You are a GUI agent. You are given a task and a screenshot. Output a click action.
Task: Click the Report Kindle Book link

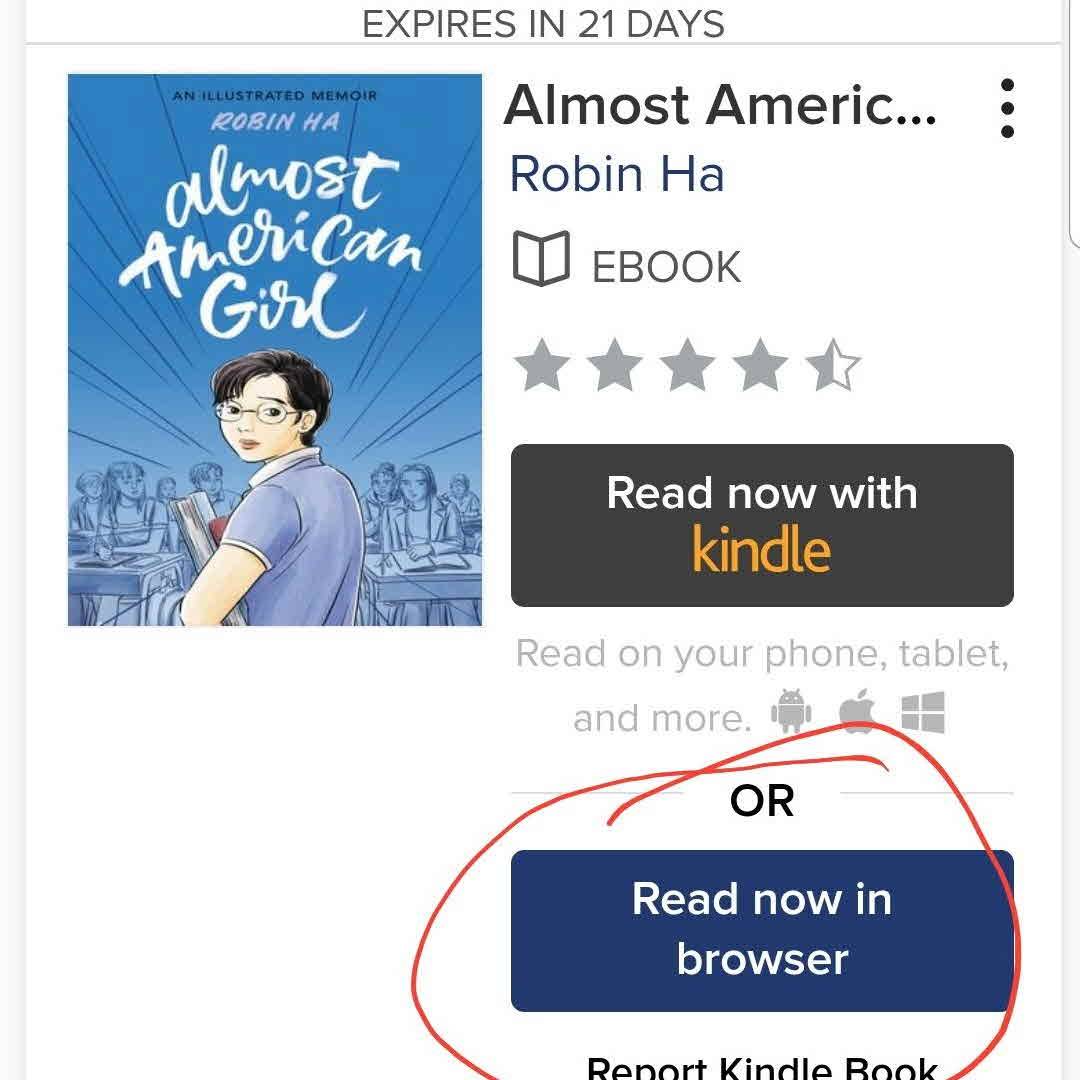(762, 1067)
